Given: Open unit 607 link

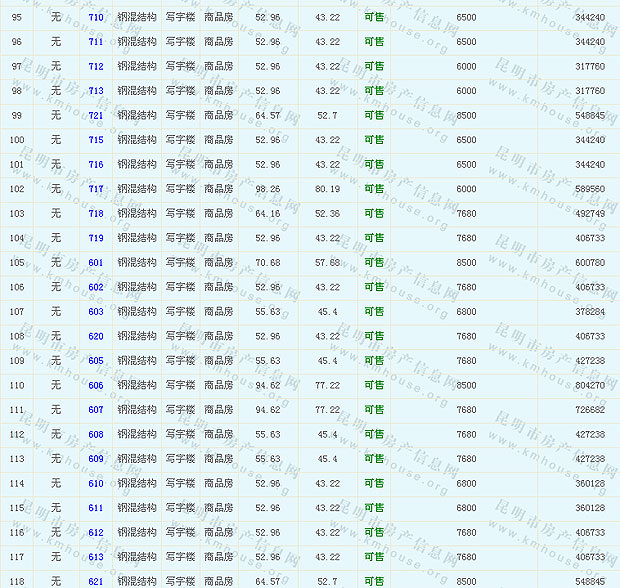Looking at the screenshot, I should [95, 410].
